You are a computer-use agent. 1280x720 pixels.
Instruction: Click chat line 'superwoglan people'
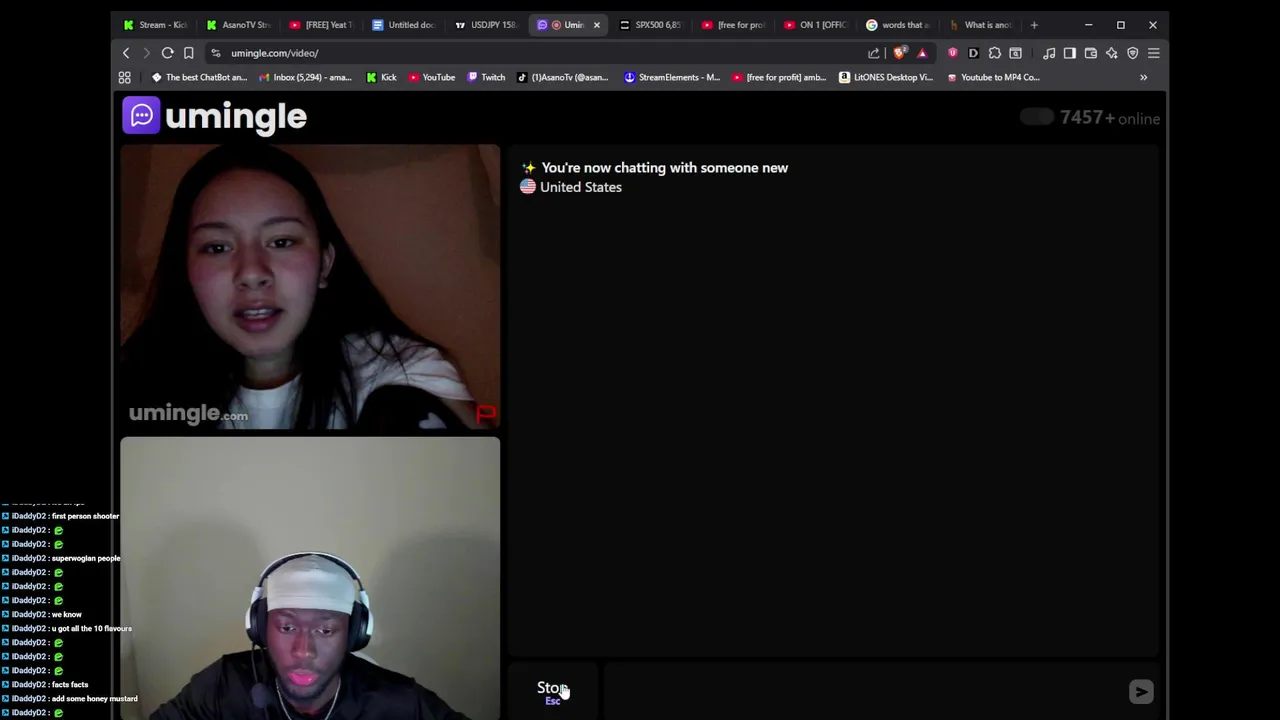coord(86,558)
